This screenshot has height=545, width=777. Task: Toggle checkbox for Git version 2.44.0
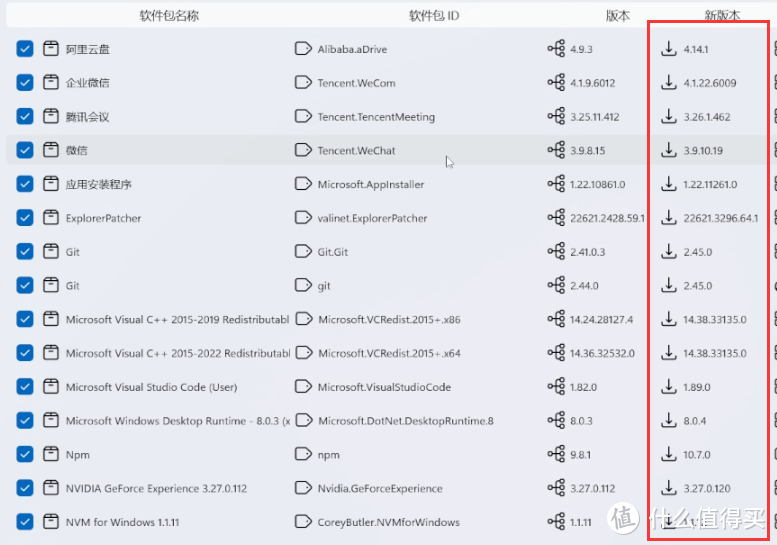pyautogui.click(x=25, y=285)
